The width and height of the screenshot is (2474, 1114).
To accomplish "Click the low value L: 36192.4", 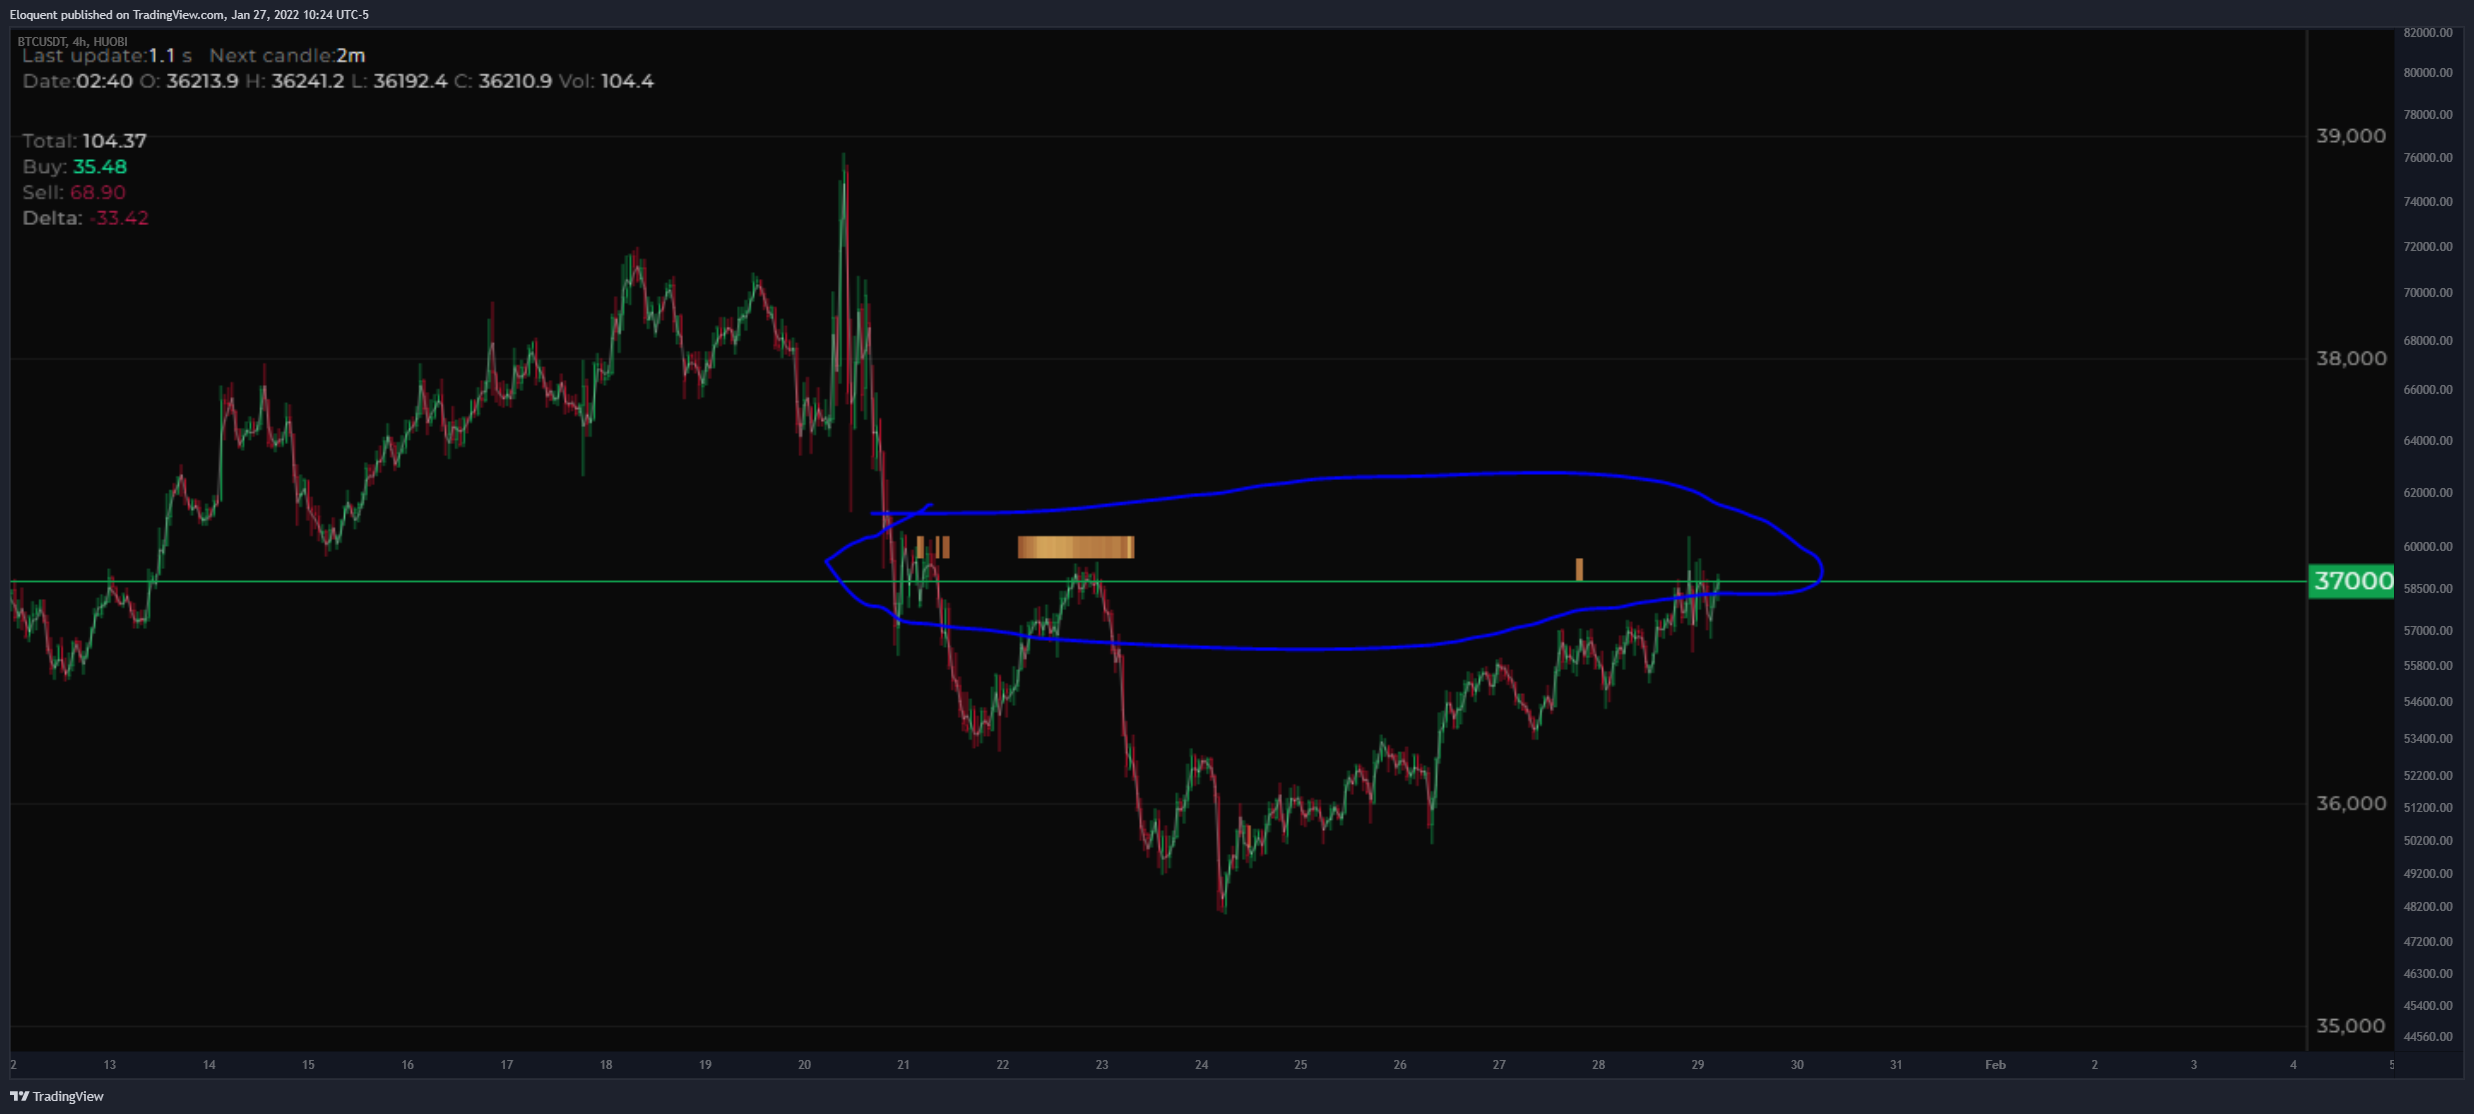I will 399,81.
